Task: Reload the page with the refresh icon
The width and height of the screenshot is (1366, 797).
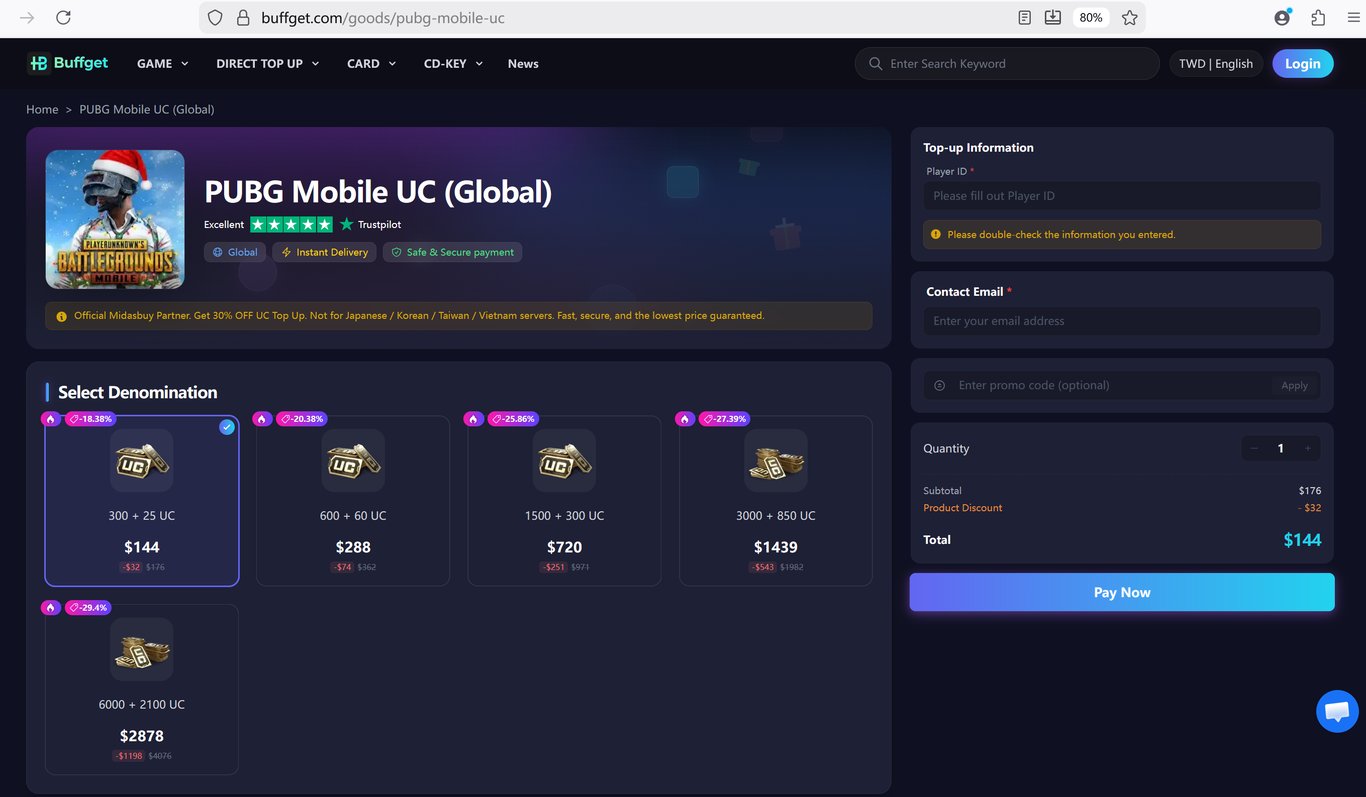Action: (63, 18)
